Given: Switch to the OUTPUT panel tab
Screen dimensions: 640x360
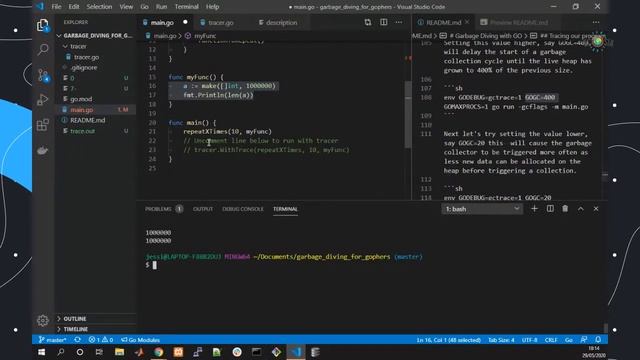Looking at the screenshot, I should click(x=203, y=209).
